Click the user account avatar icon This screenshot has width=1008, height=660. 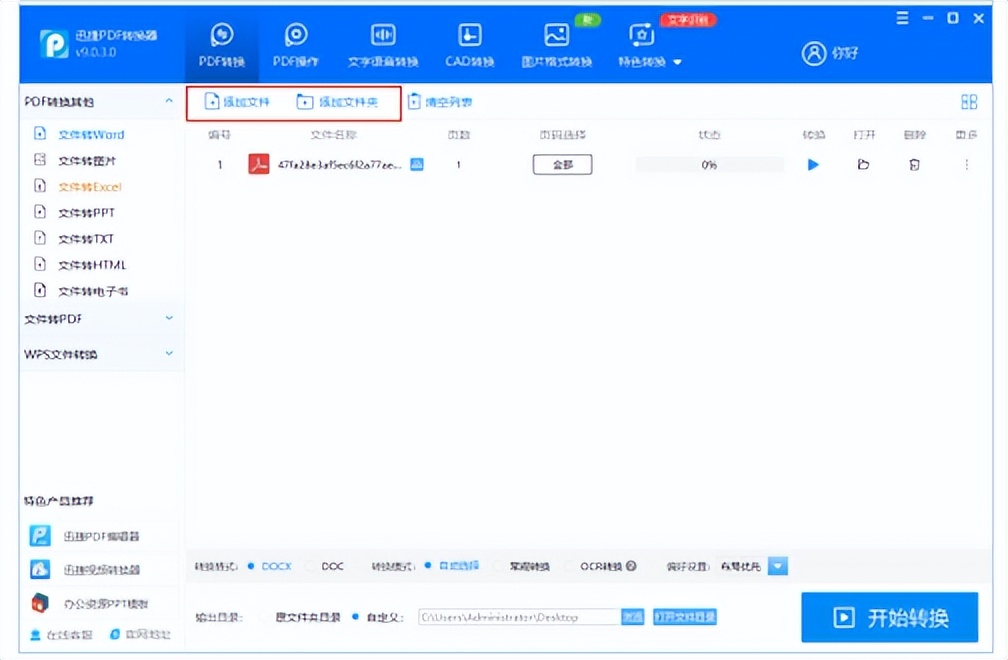[814, 53]
